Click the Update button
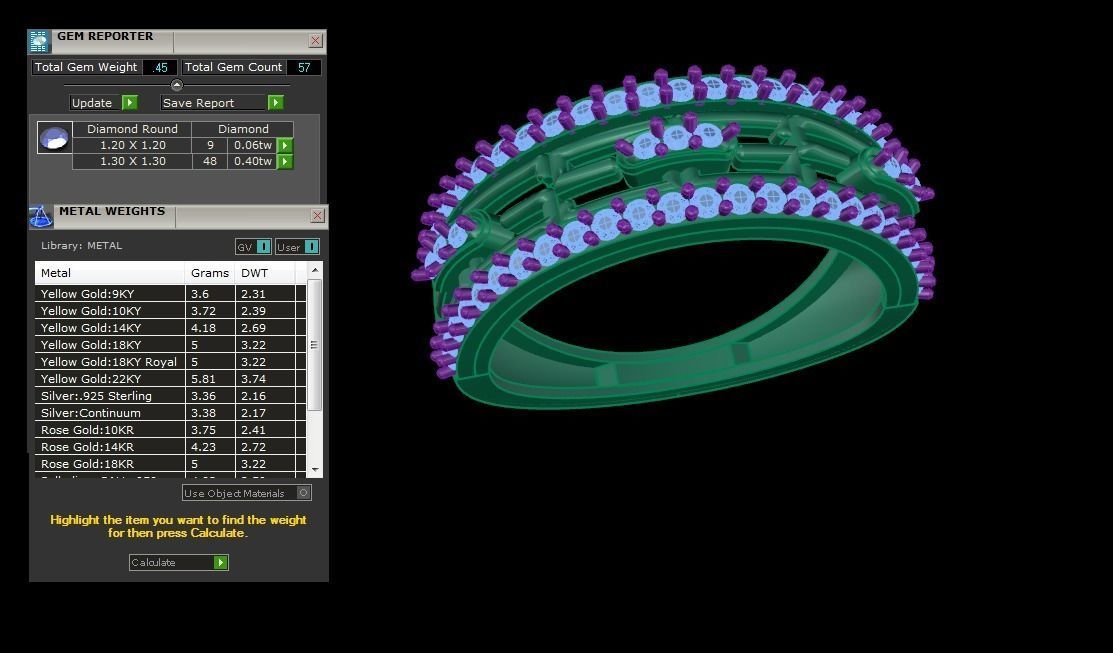The height and width of the screenshot is (653, 1113). tap(104, 103)
